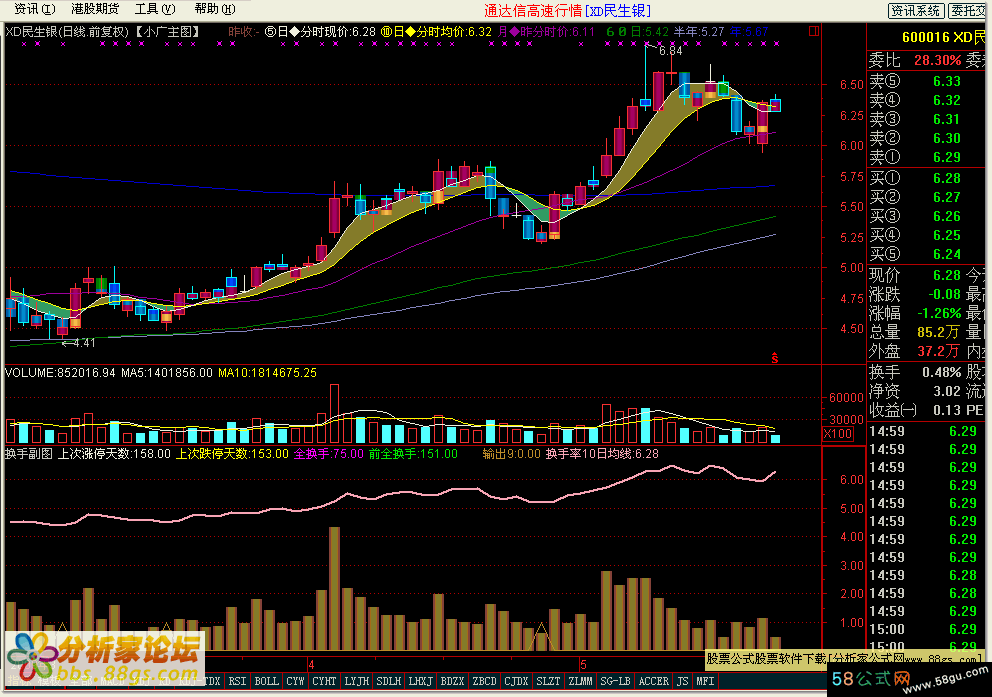Click the 买② price 6.27
The height and width of the screenshot is (697, 992).
[946, 197]
